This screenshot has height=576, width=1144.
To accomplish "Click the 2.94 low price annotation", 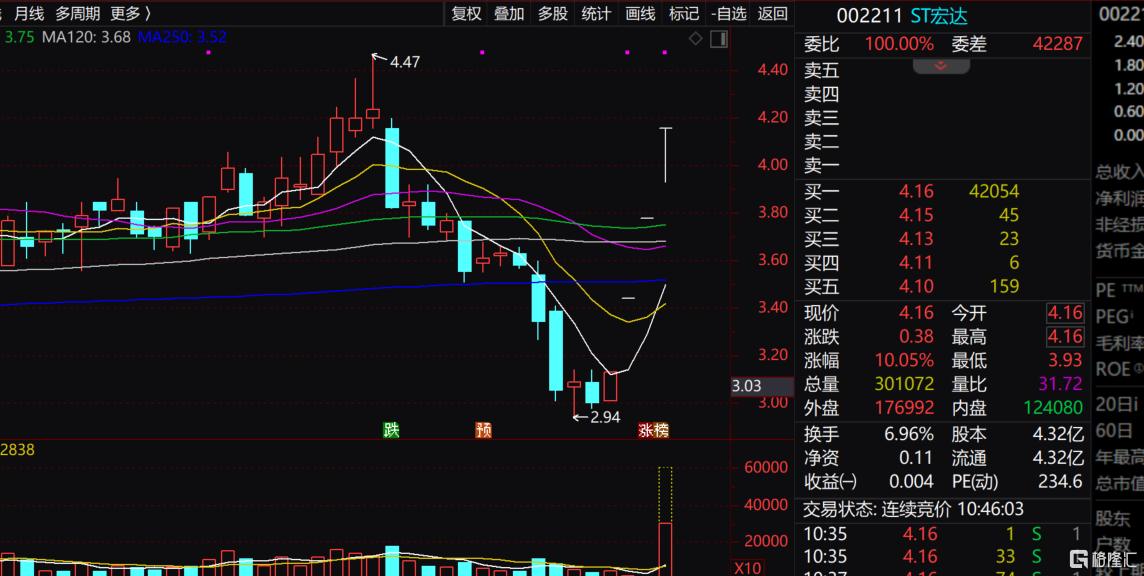I will [x=606, y=418].
